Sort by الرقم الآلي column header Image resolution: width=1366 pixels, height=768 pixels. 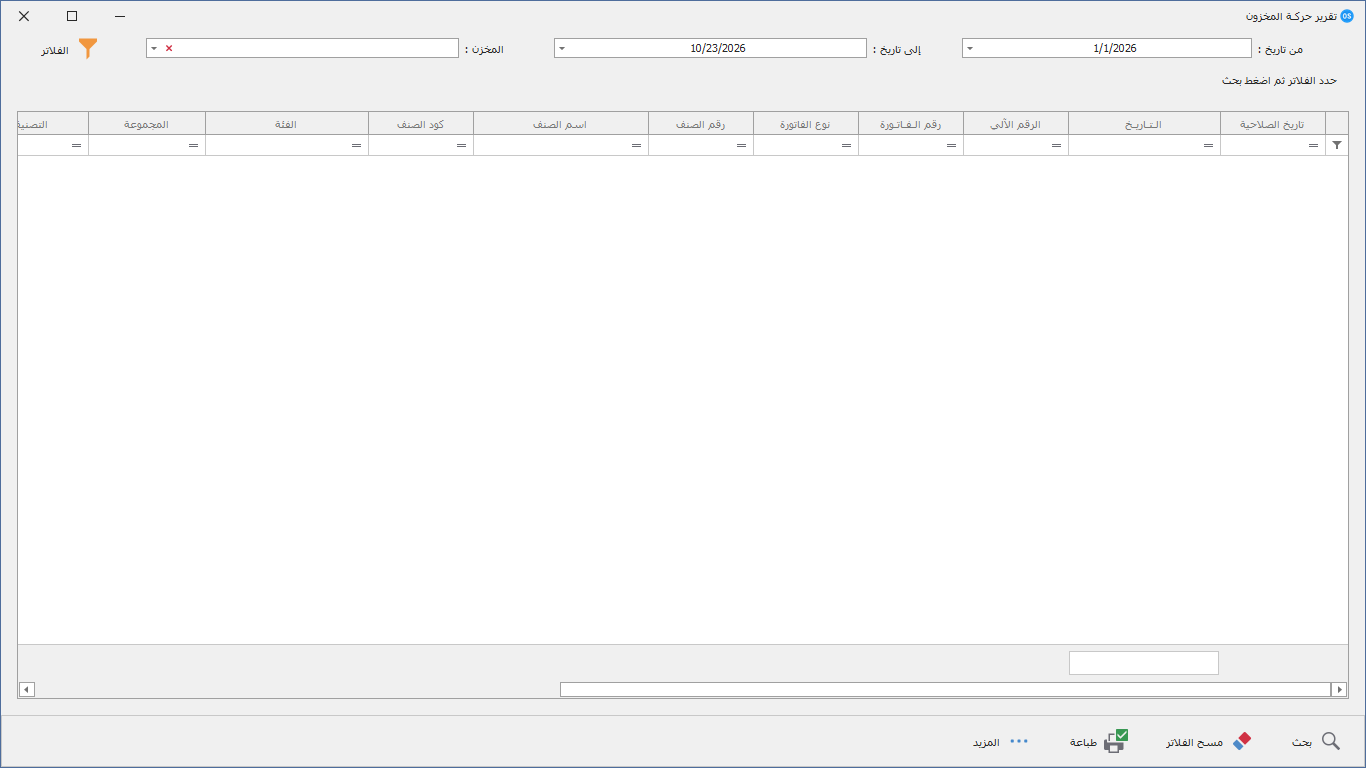(1016, 124)
